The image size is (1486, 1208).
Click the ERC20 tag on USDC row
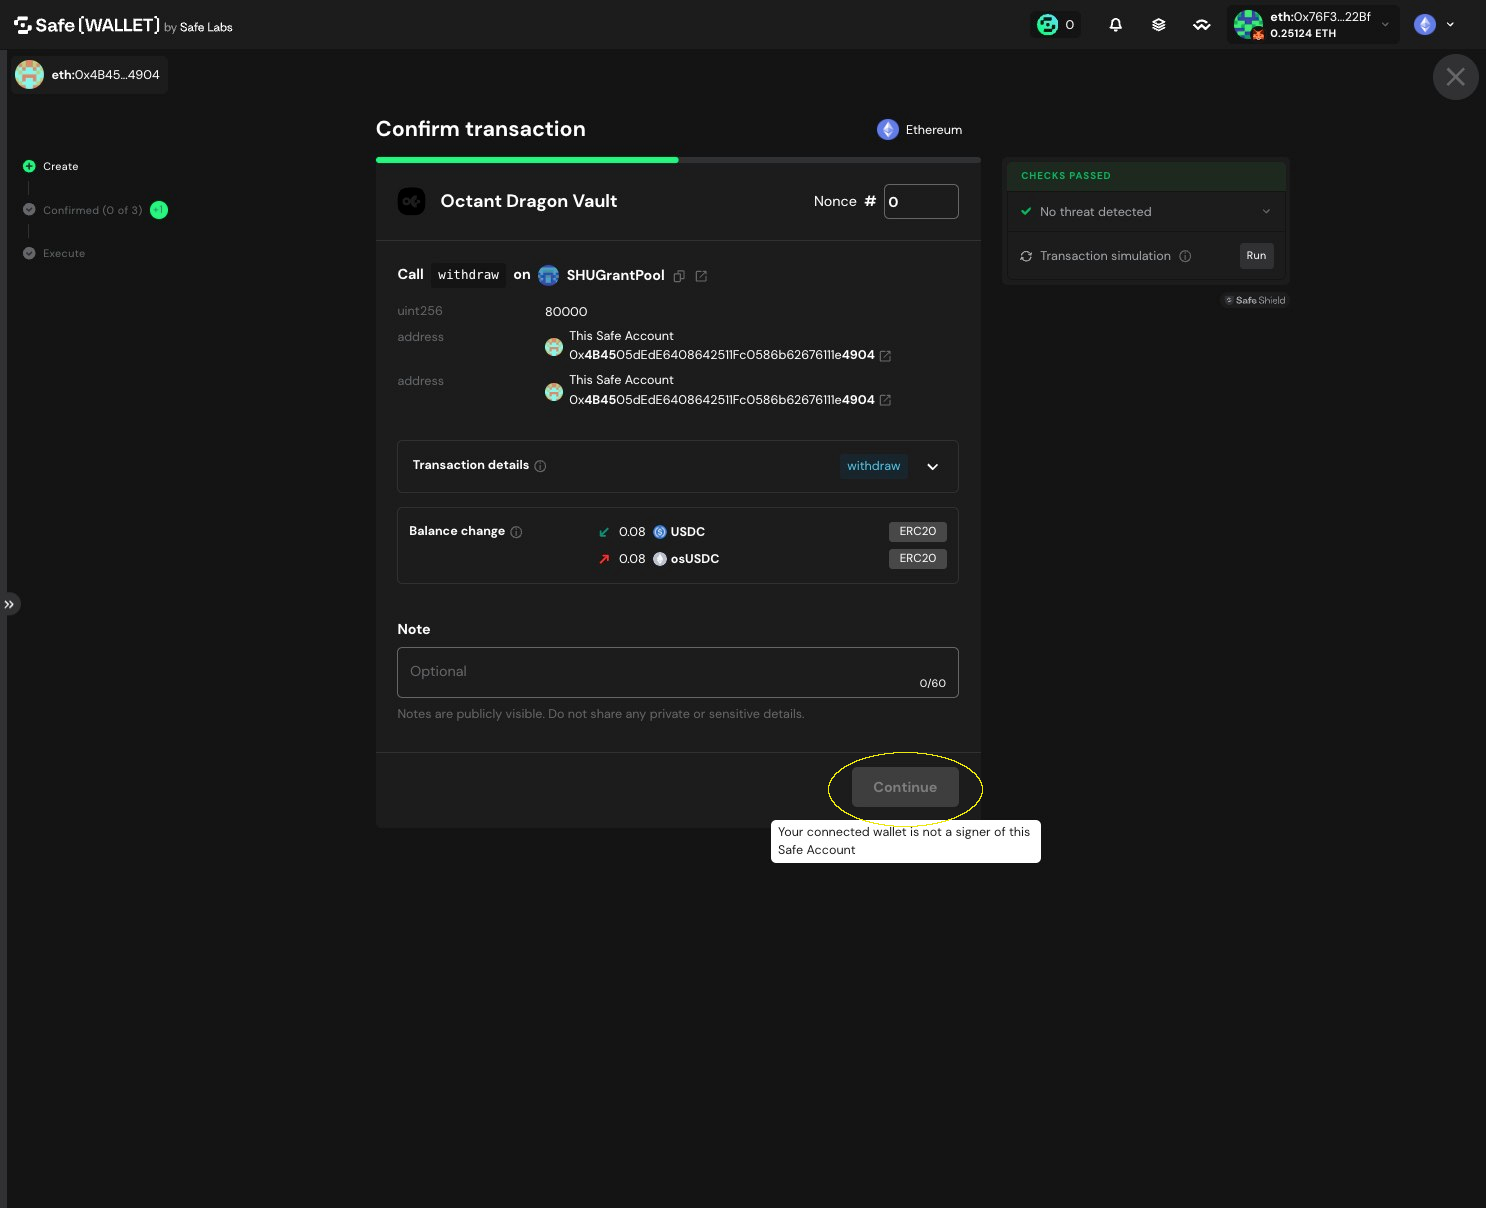coord(917,532)
